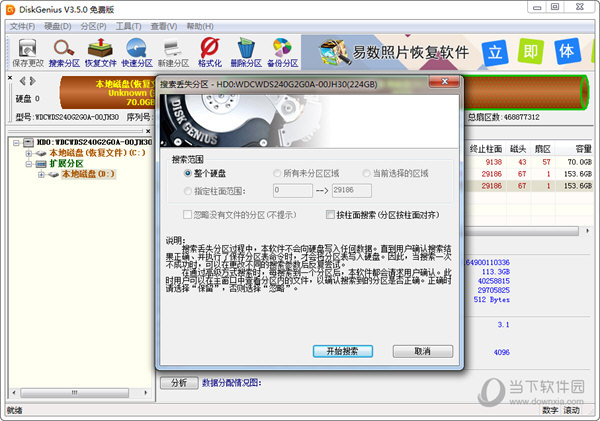Click the previous disk arrow
The height and width of the screenshot is (421, 600).
pyautogui.click(x=23, y=81)
